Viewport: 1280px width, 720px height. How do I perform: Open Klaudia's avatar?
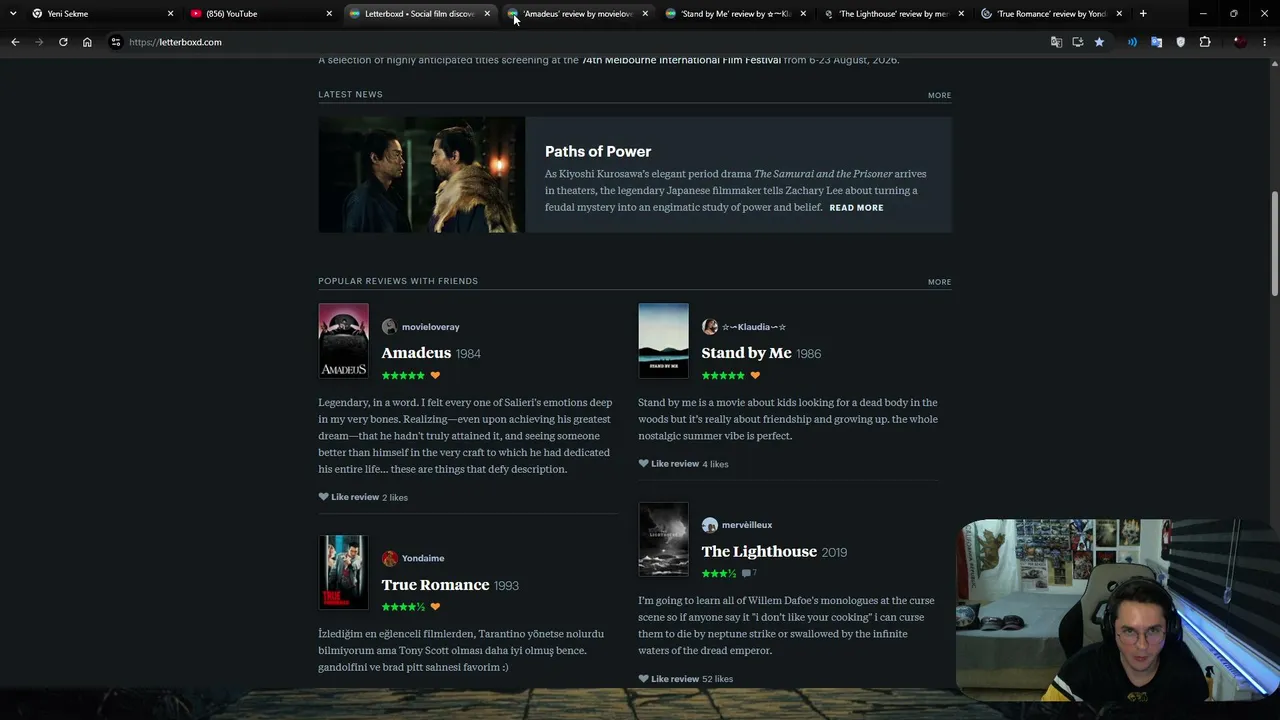coord(709,327)
